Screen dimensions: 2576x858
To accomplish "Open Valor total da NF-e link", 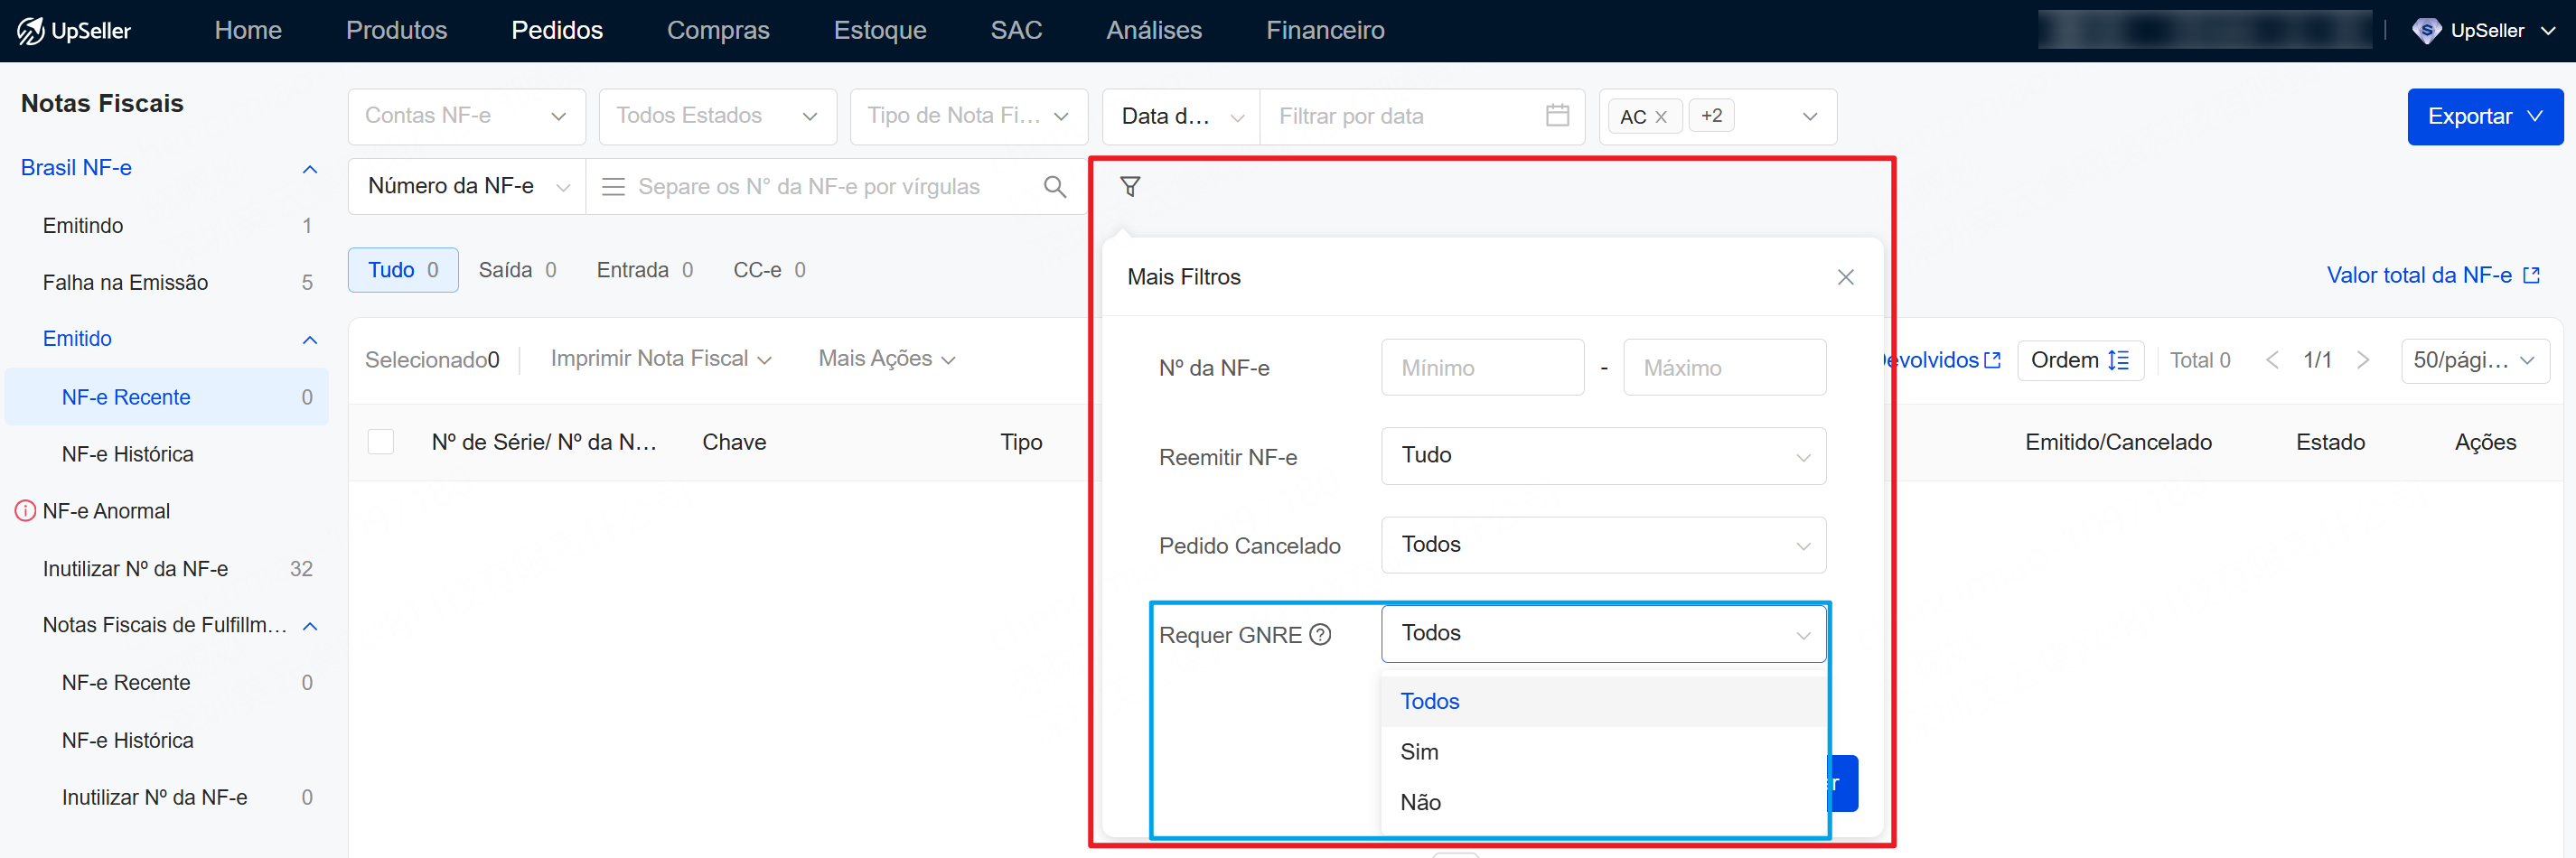I will pyautogui.click(x=2431, y=275).
